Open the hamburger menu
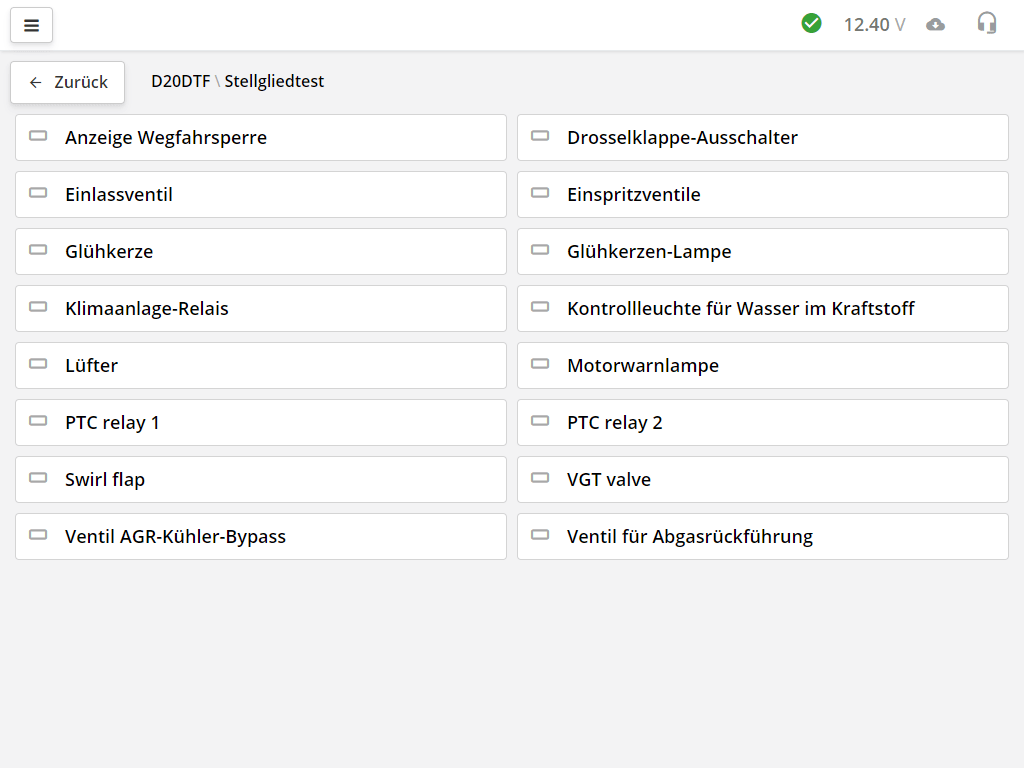Viewport: 1024px width, 768px height. (x=31, y=25)
